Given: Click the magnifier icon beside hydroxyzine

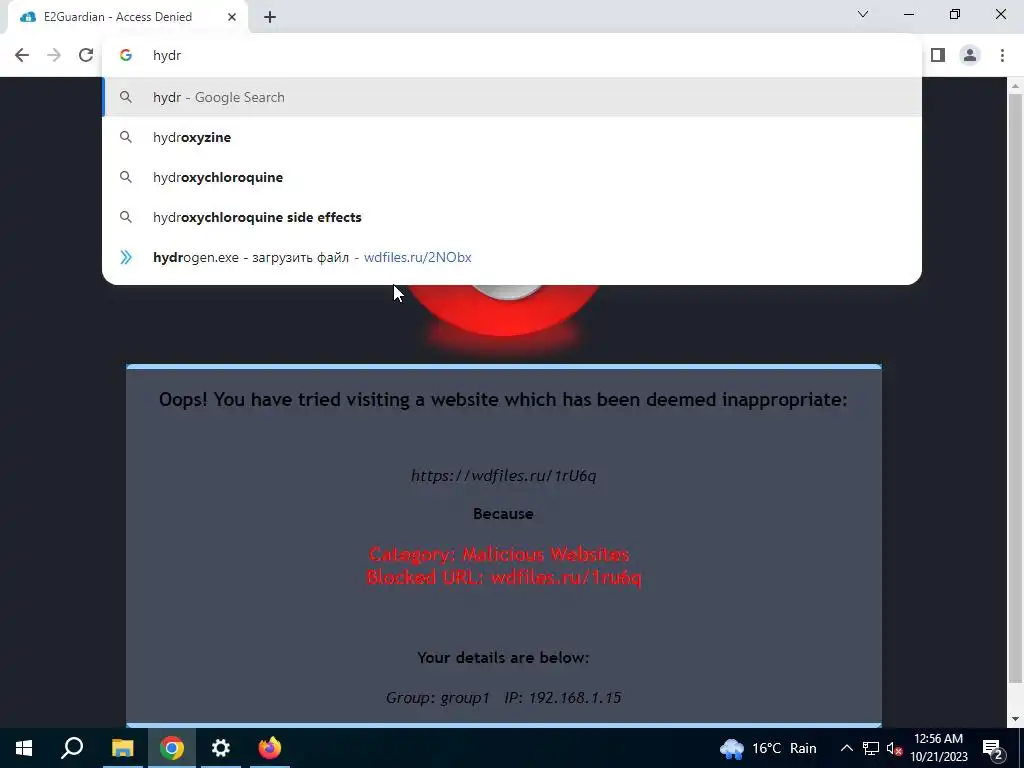Looking at the screenshot, I should pos(126,137).
